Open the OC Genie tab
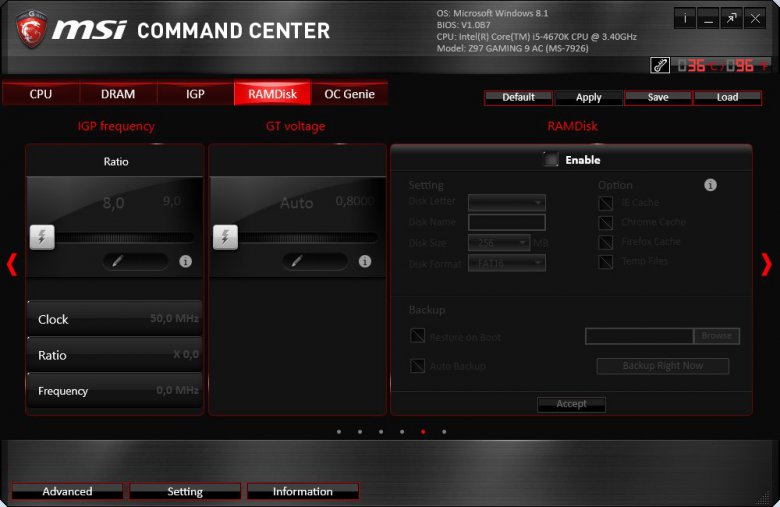Image resolution: width=780 pixels, height=507 pixels. pos(349,94)
